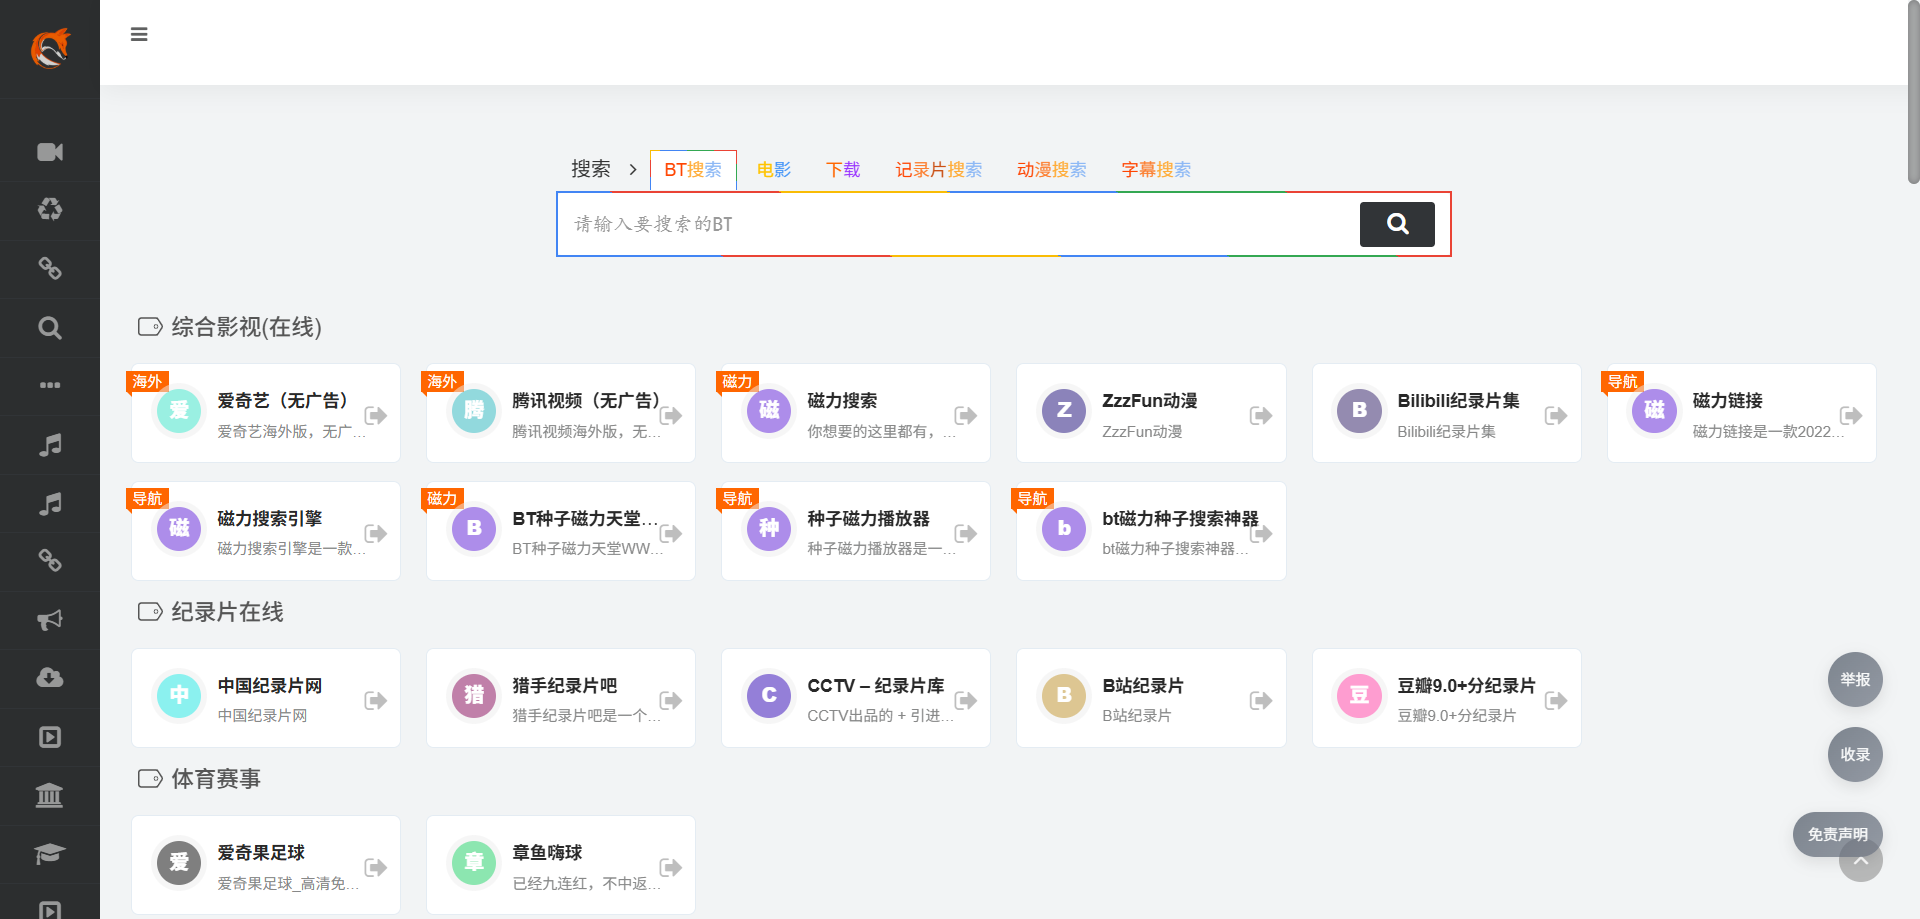Image resolution: width=1920 pixels, height=919 pixels.
Task: Open the bt磁力种子搜索神器 card title
Action: [x=1180, y=519]
